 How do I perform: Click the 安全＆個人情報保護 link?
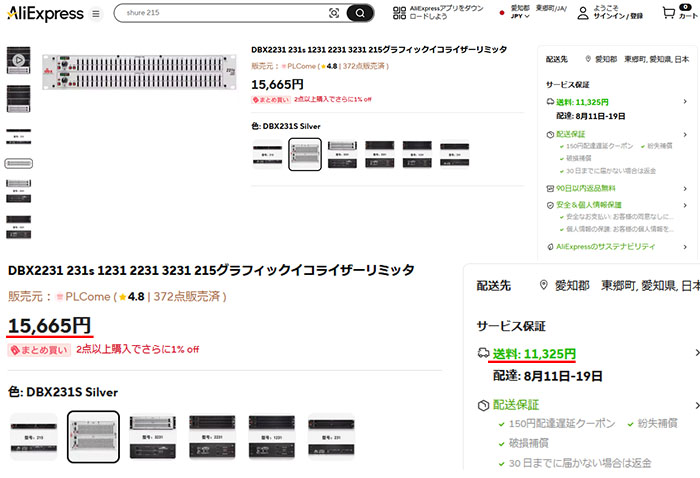(x=588, y=205)
